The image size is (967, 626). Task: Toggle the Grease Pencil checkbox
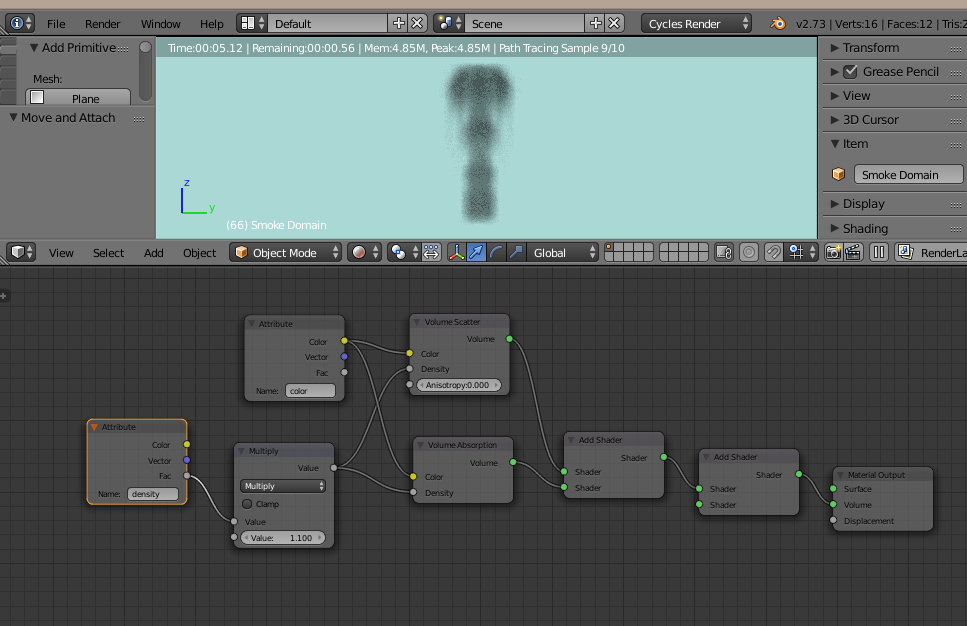851,71
